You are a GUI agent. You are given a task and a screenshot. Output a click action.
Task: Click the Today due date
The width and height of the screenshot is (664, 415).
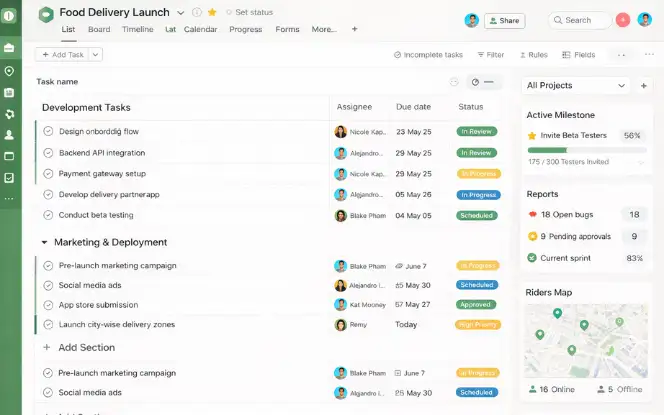(x=406, y=324)
